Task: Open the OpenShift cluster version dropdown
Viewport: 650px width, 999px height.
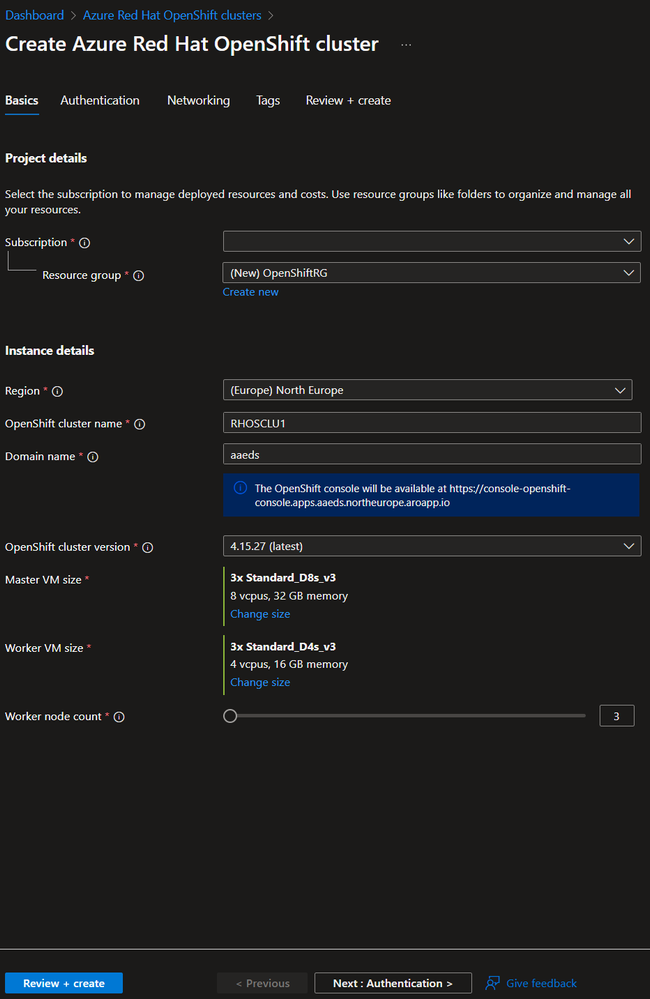Action: 432,546
